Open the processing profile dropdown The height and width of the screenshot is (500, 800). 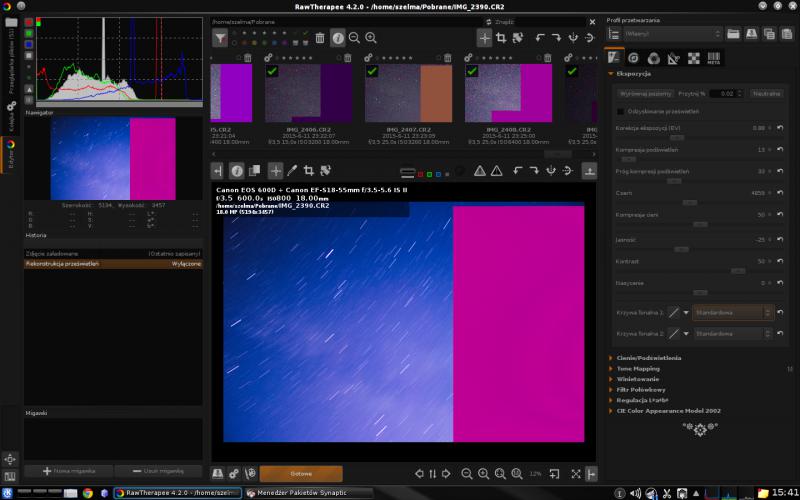pyautogui.click(x=670, y=33)
